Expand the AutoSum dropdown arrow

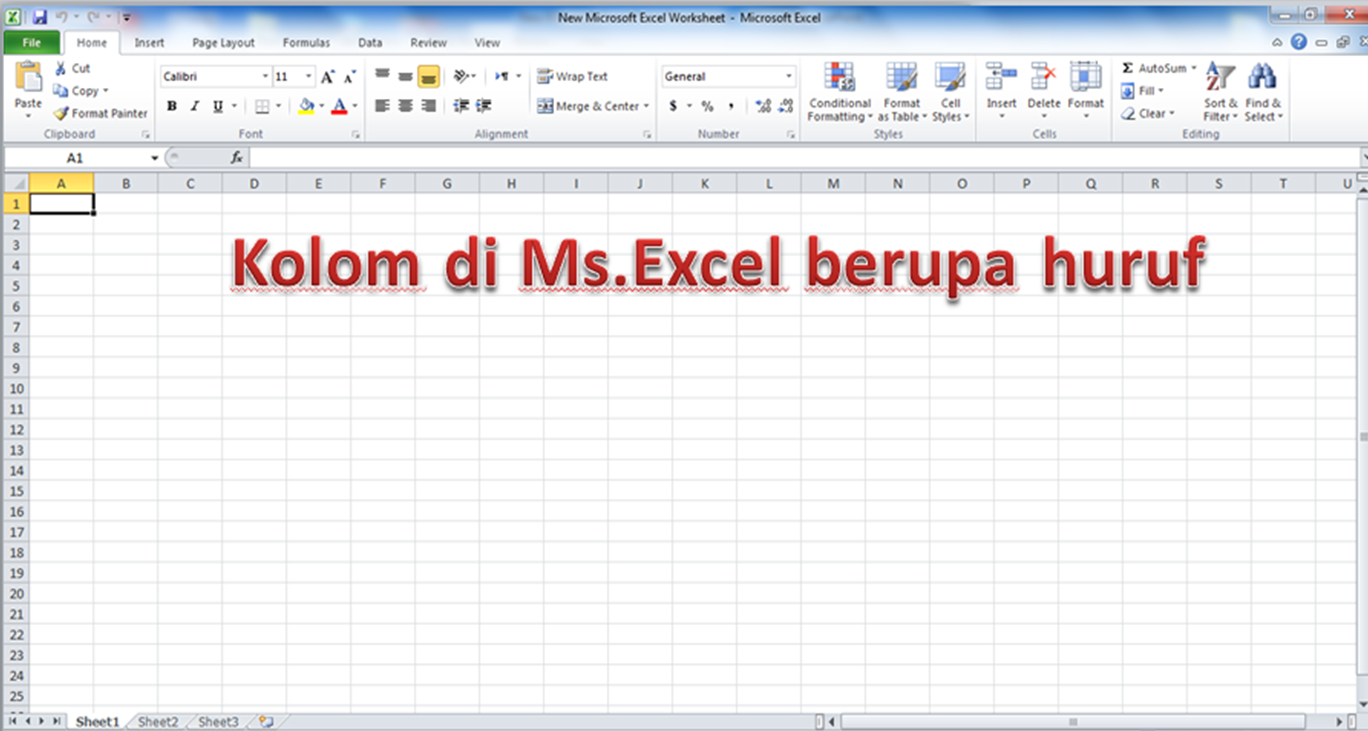click(1193, 68)
